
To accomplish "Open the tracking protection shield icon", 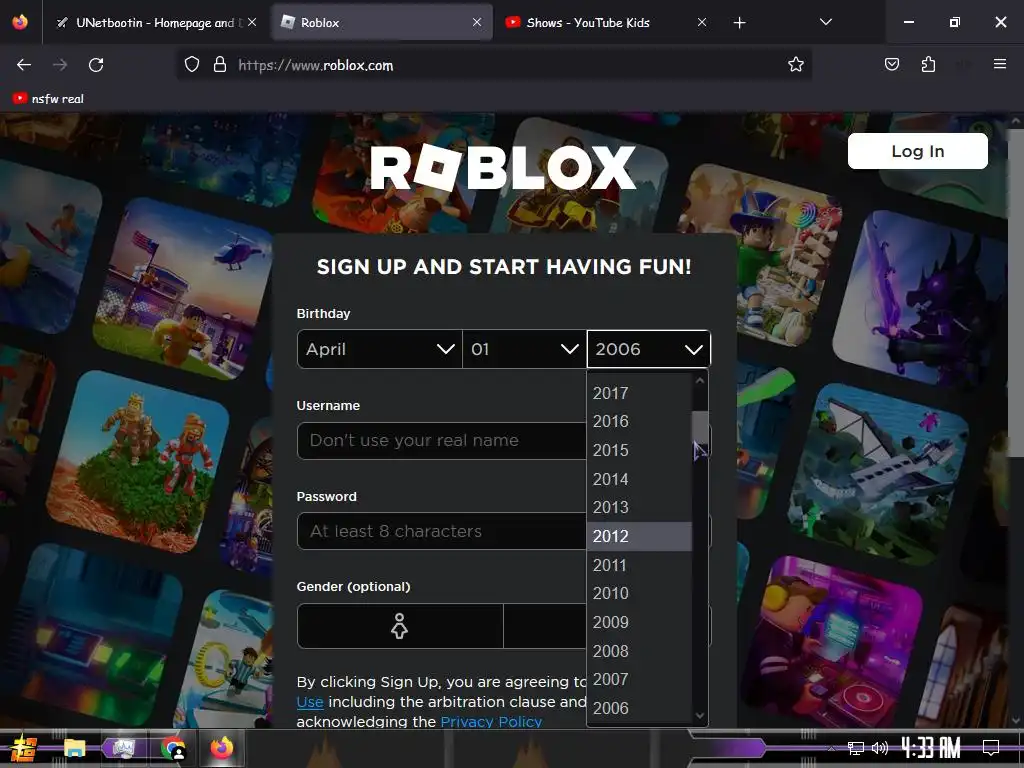I will [x=191, y=65].
